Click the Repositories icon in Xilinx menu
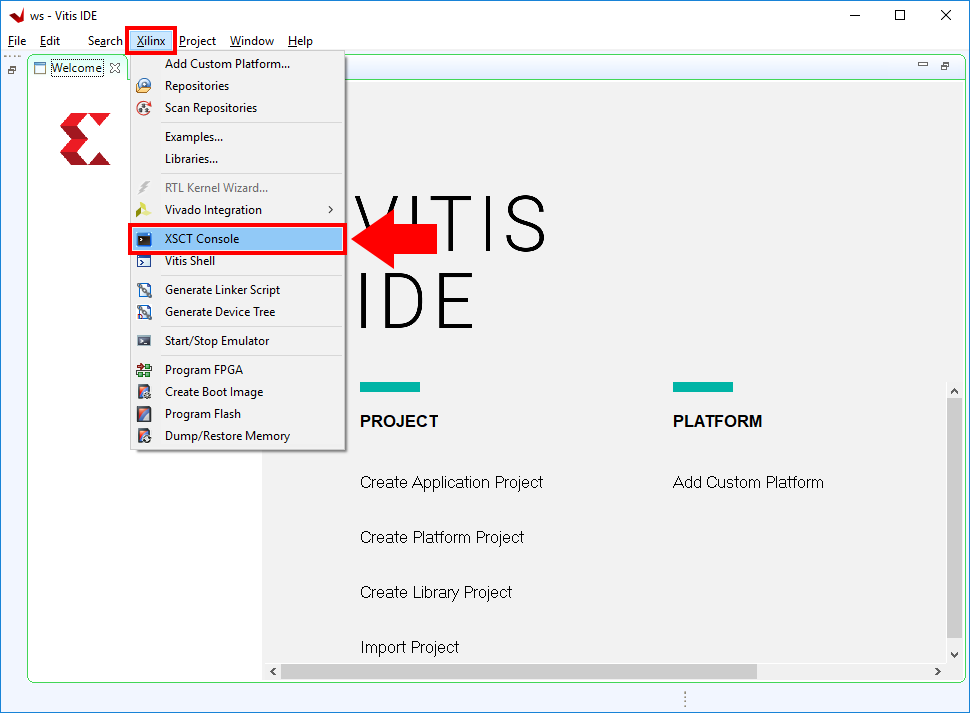The height and width of the screenshot is (713, 970). click(144, 85)
